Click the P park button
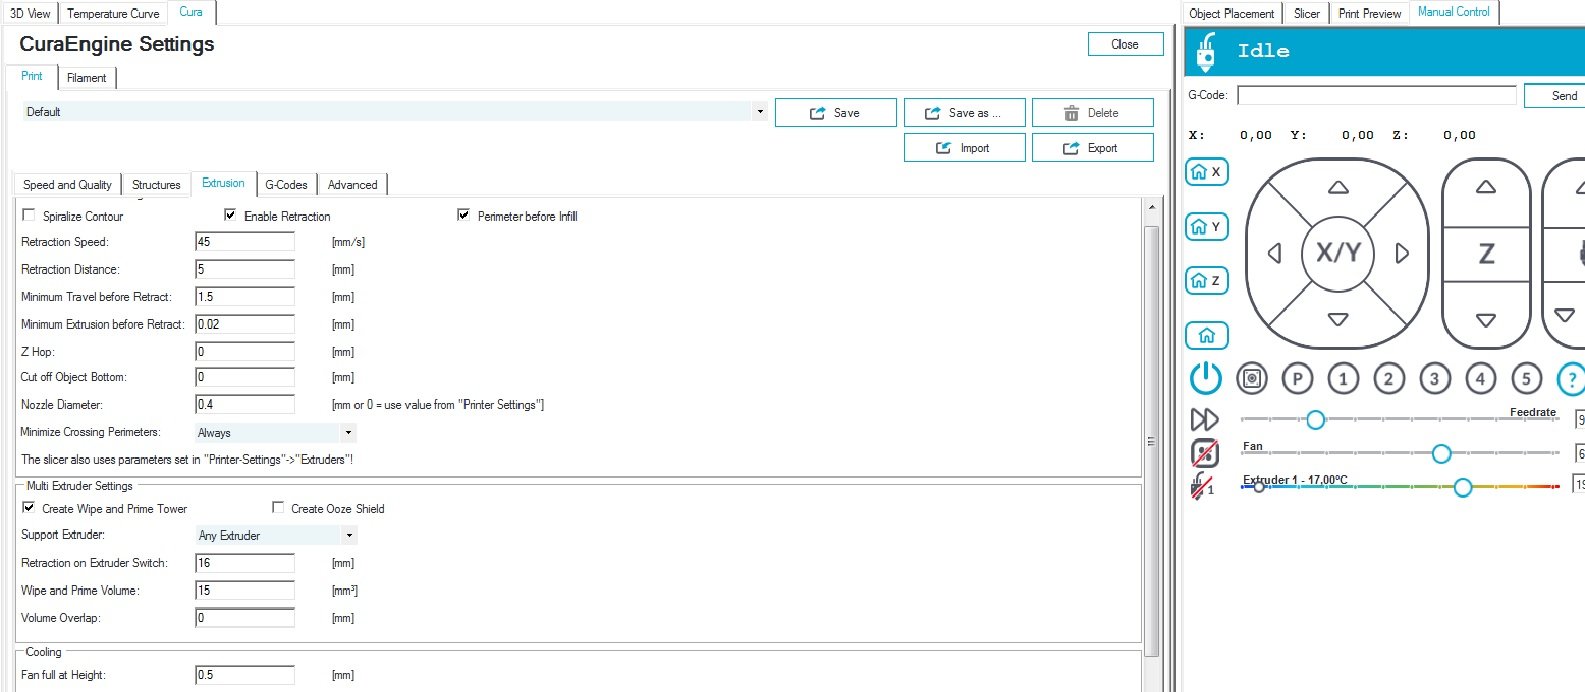This screenshot has width=1585, height=692. coord(1297,379)
